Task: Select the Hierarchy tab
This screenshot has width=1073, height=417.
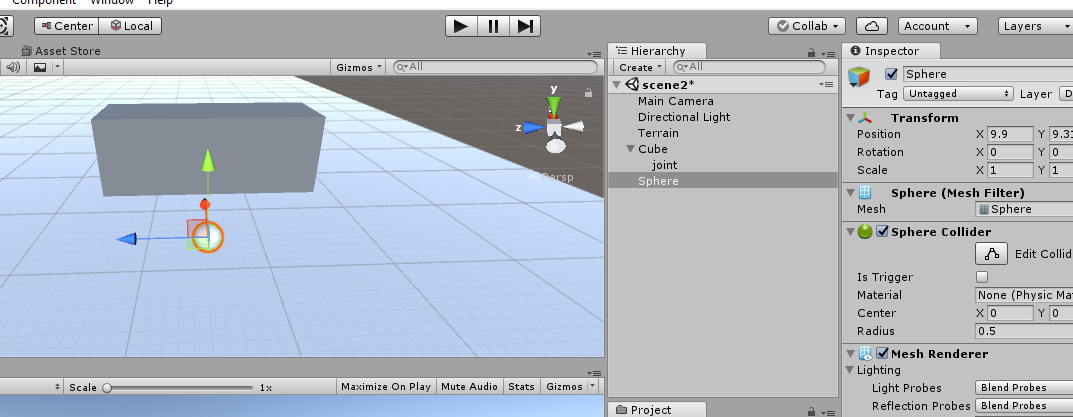Action: click(657, 51)
